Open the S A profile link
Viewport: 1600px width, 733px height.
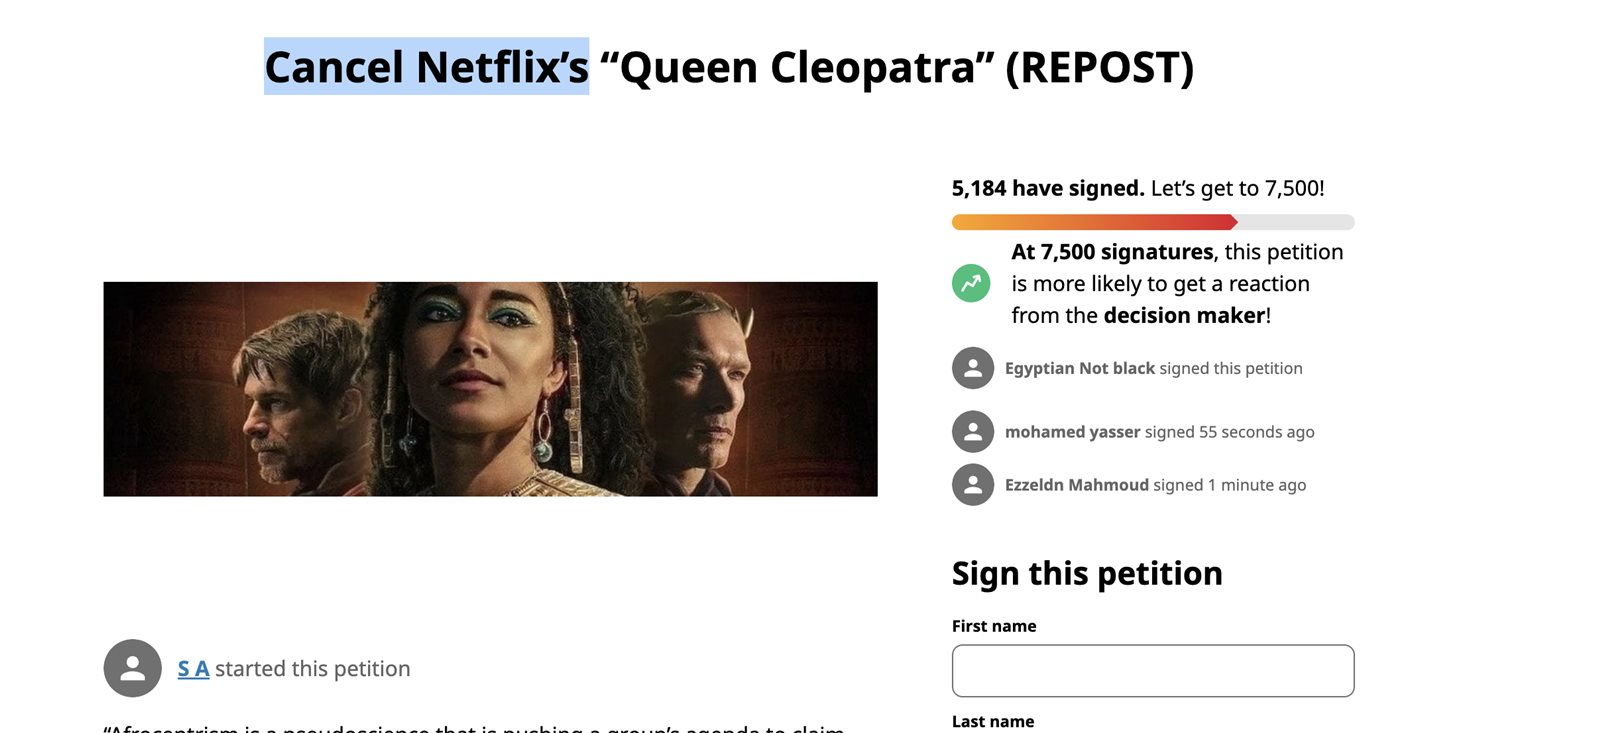193,669
